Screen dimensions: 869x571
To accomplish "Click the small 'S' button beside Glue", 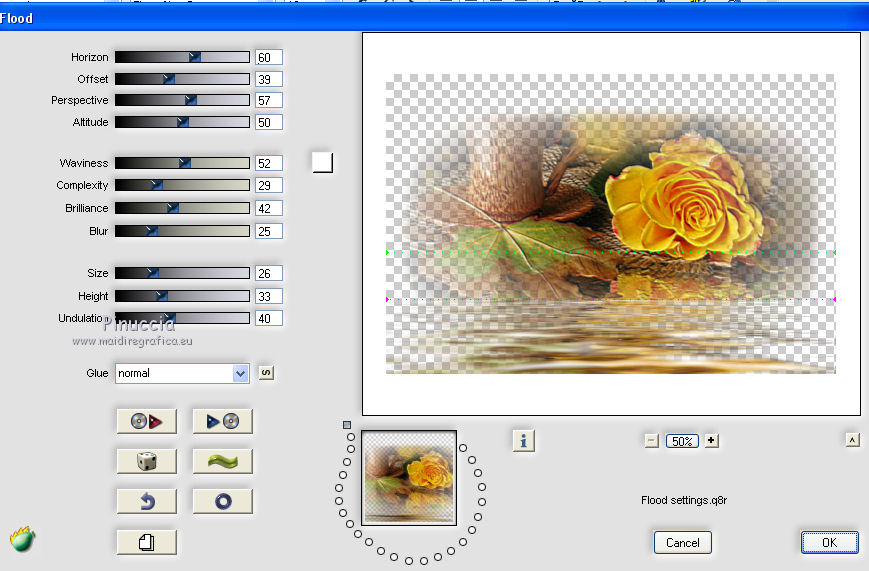I will pyautogui.click(x=266, y=373).
